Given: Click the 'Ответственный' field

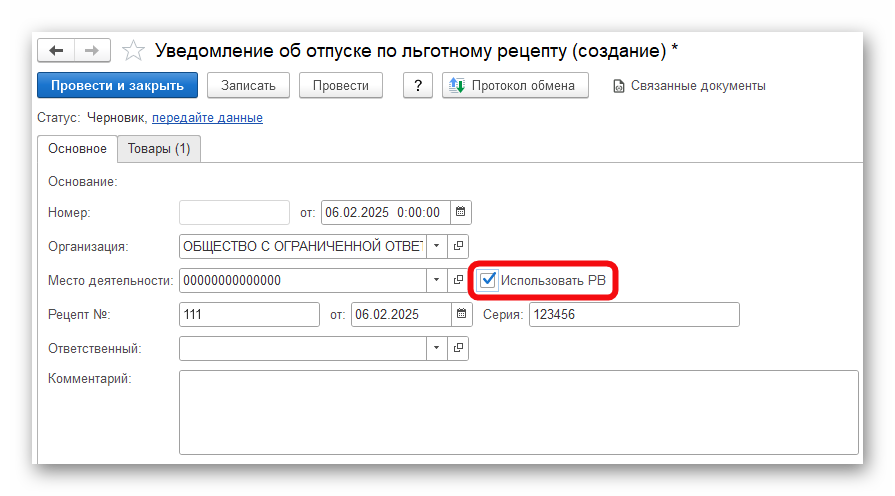Looking at the screenshot, I should point(303,348).
